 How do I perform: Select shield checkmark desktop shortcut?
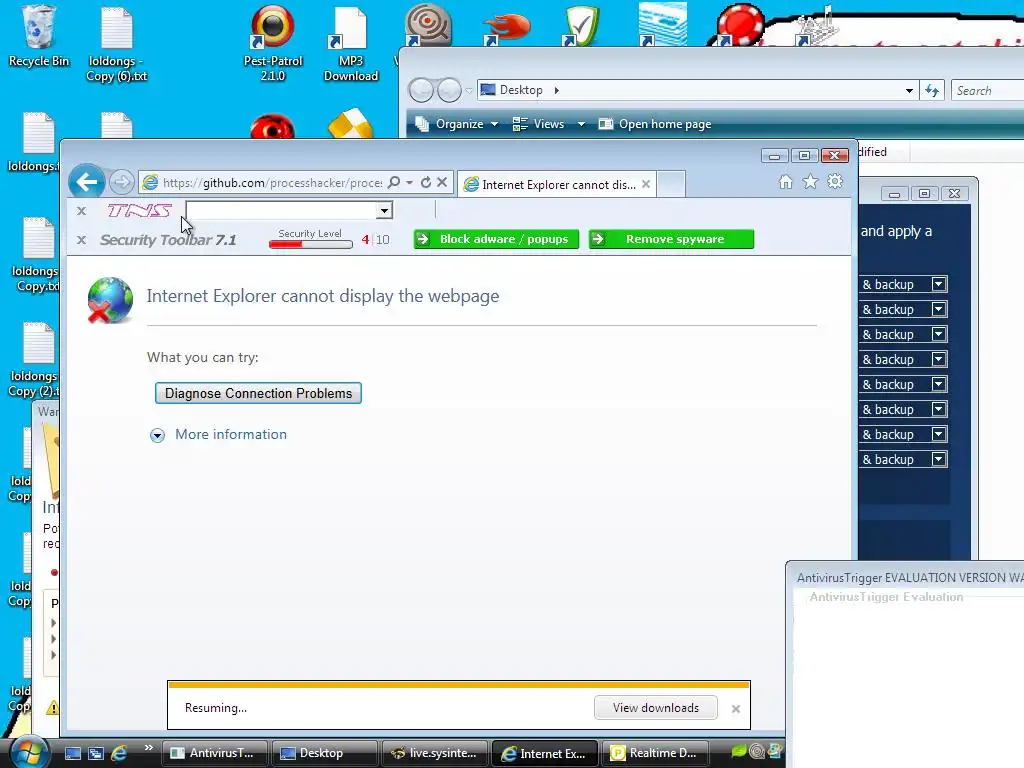(x=581, y=25)
